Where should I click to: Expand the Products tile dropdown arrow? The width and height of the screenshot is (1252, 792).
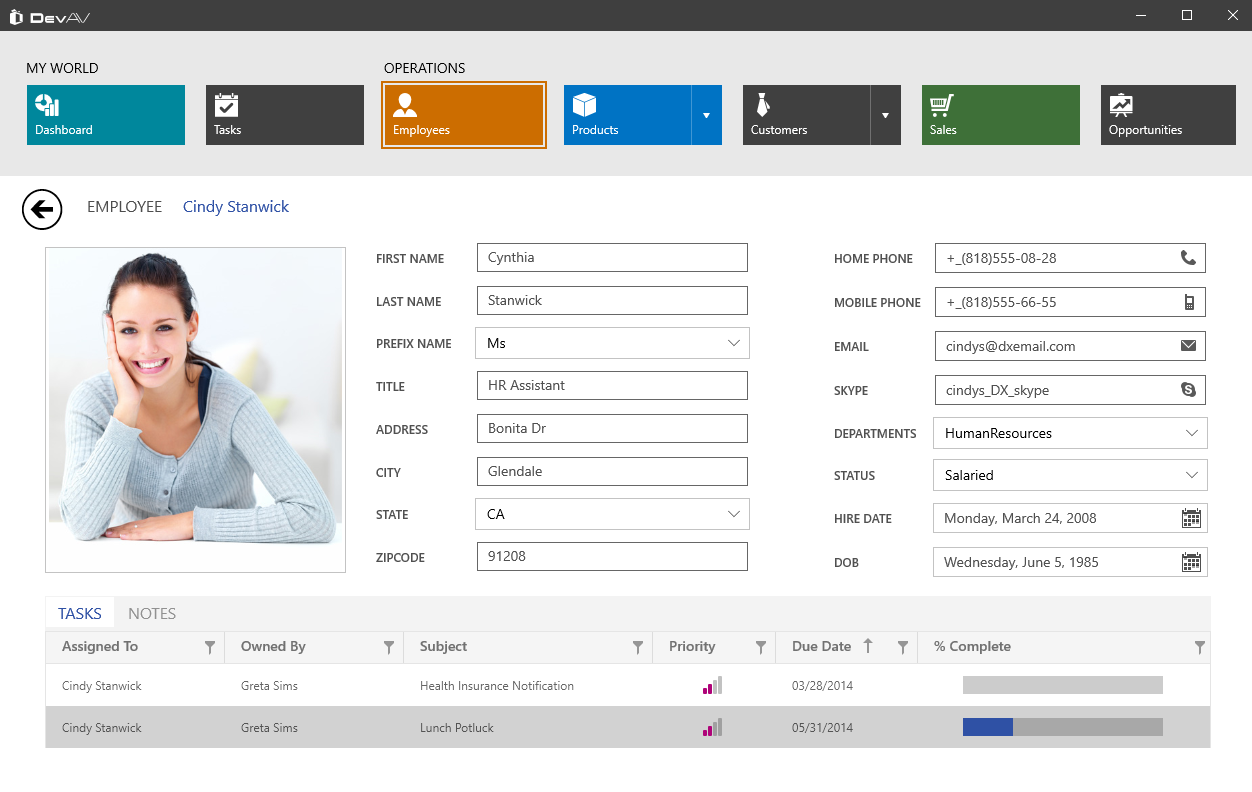(x=706, y=115)
